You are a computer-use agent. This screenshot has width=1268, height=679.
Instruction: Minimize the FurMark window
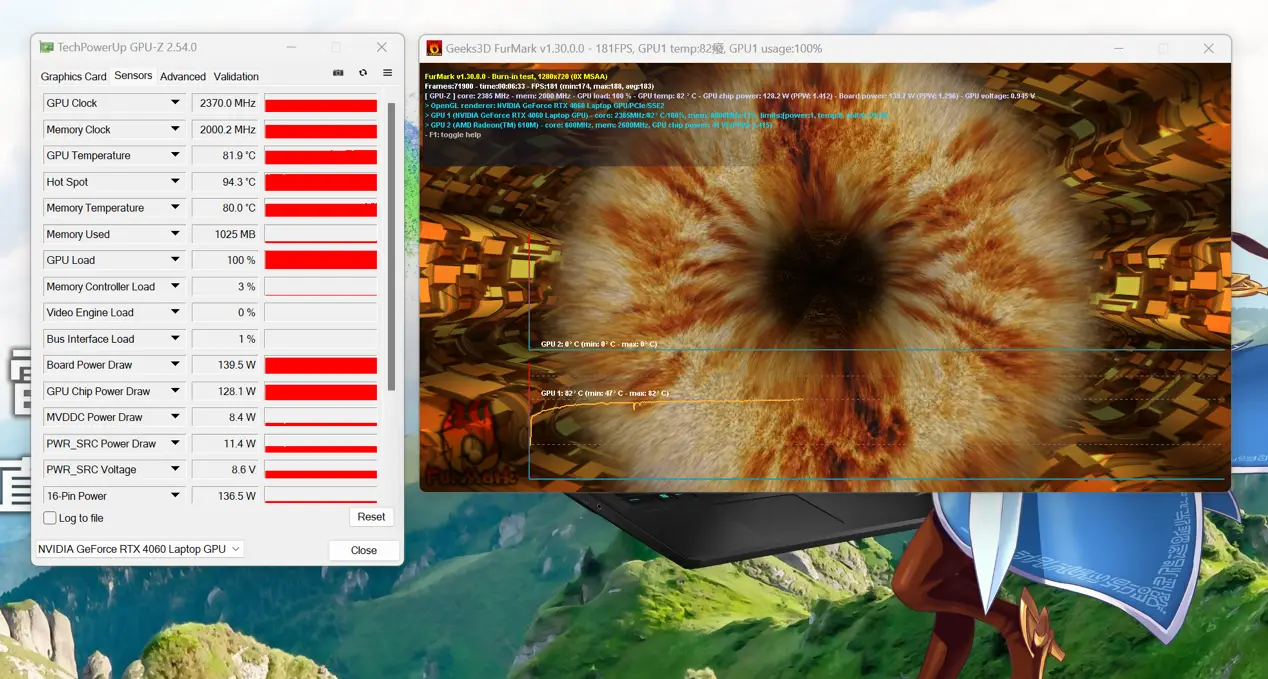pos(1119,48)
